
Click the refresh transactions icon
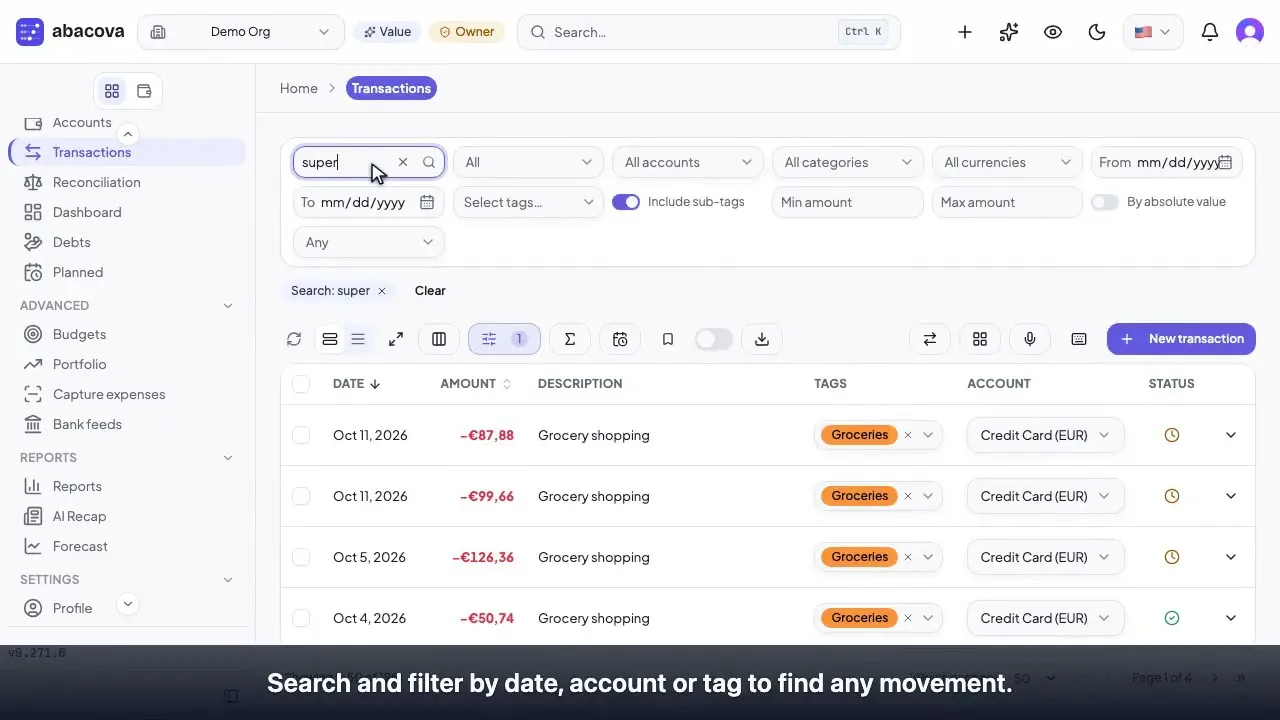294,339
